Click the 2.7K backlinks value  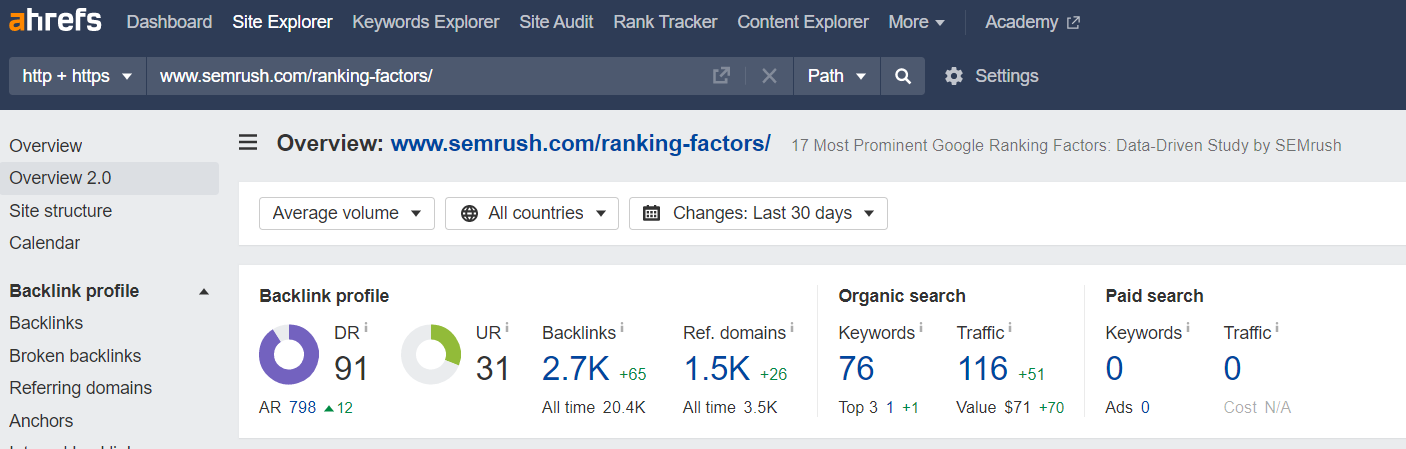click(576, 369)
